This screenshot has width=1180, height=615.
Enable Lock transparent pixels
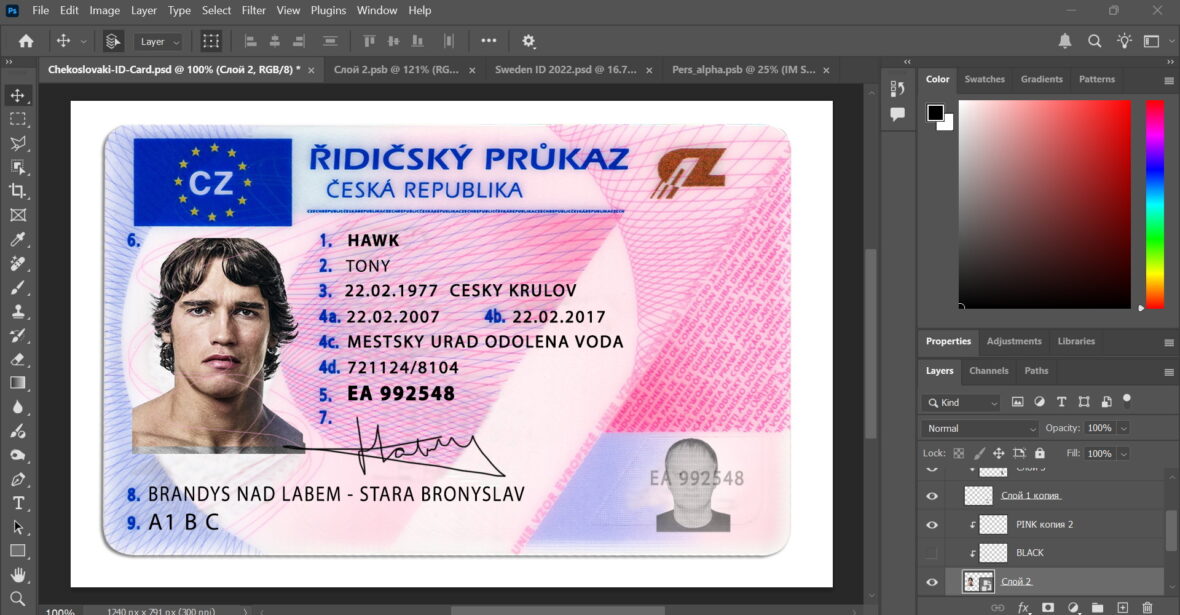[x=957, y=453]
